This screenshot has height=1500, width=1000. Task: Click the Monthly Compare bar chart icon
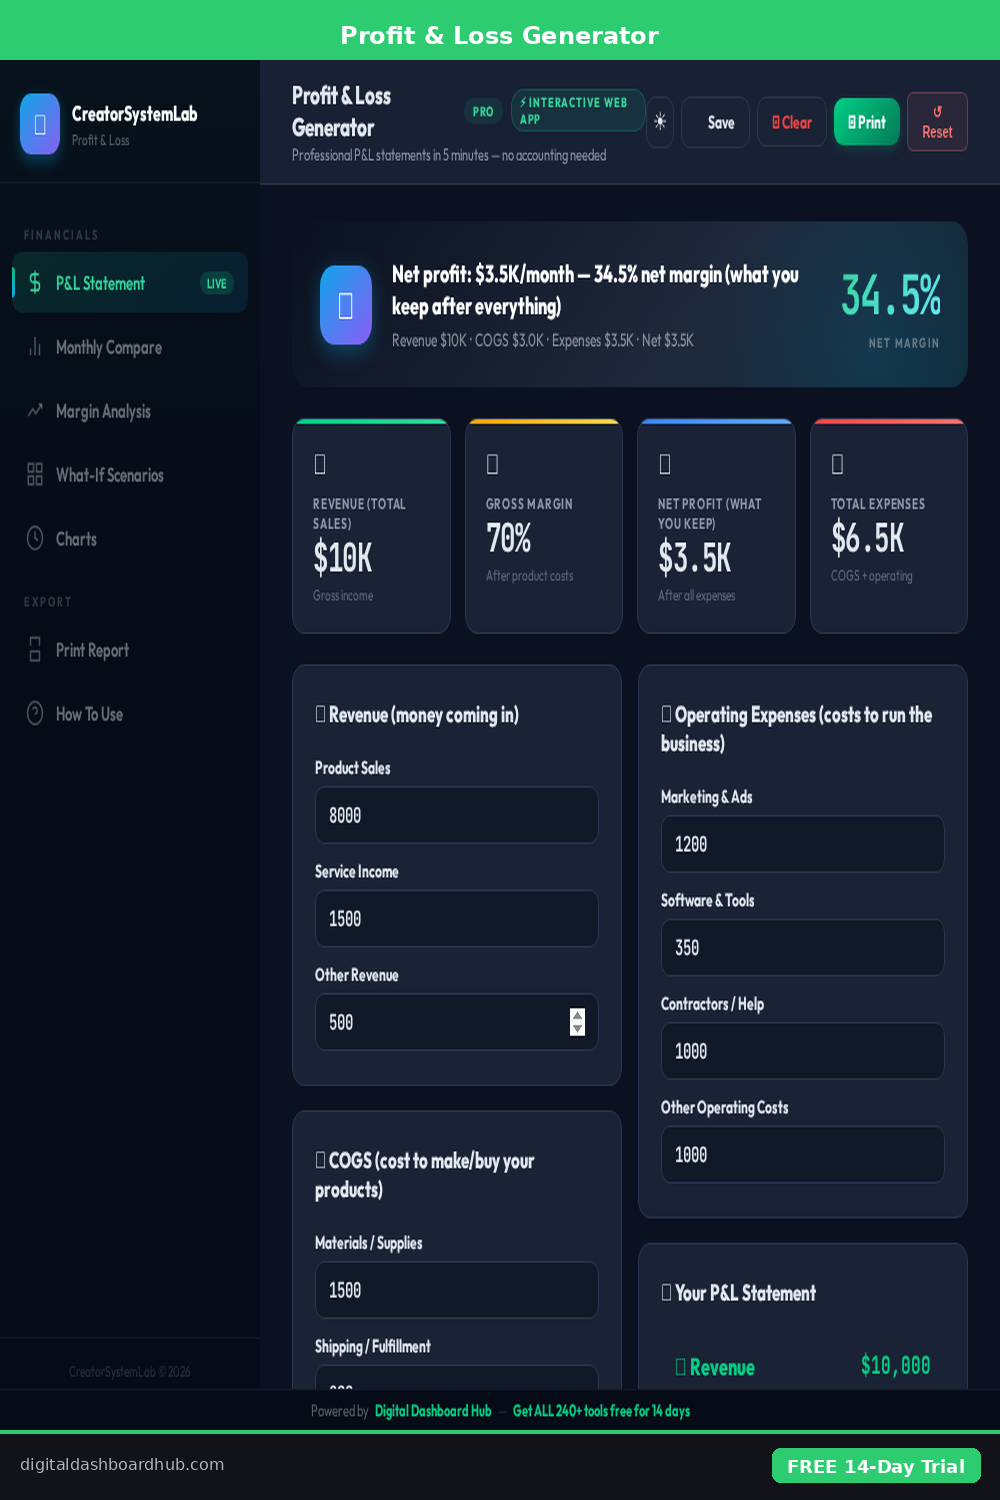click(35, 347)
